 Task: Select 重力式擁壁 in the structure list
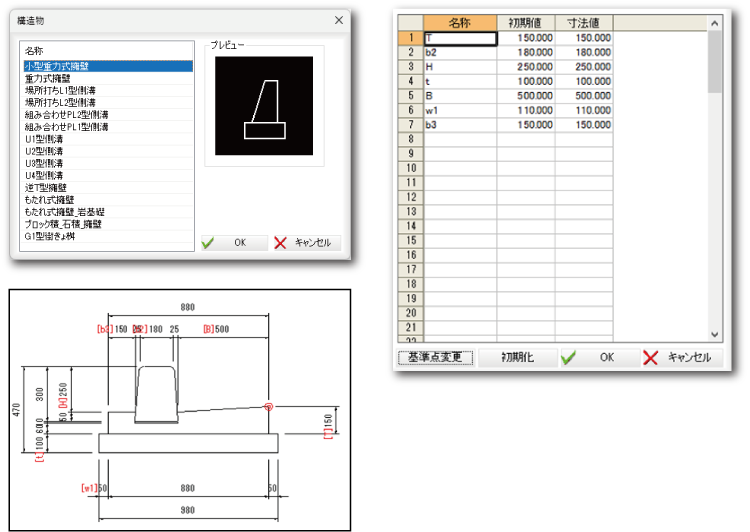(47, 78)
